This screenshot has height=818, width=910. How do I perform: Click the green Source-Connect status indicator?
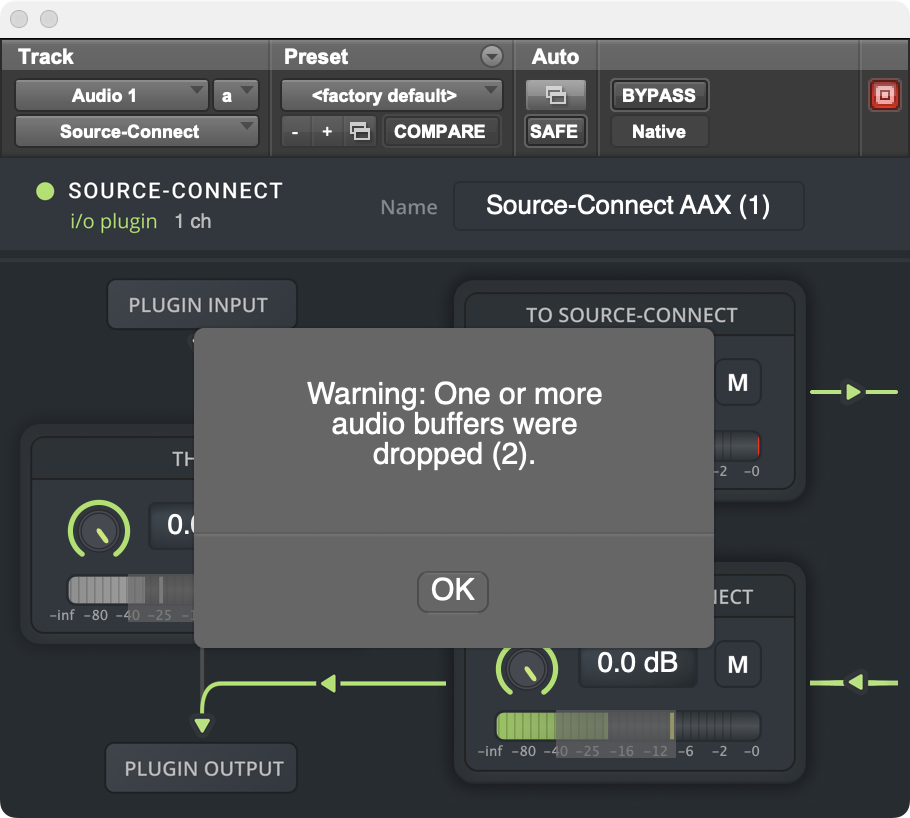click(45, 191)
